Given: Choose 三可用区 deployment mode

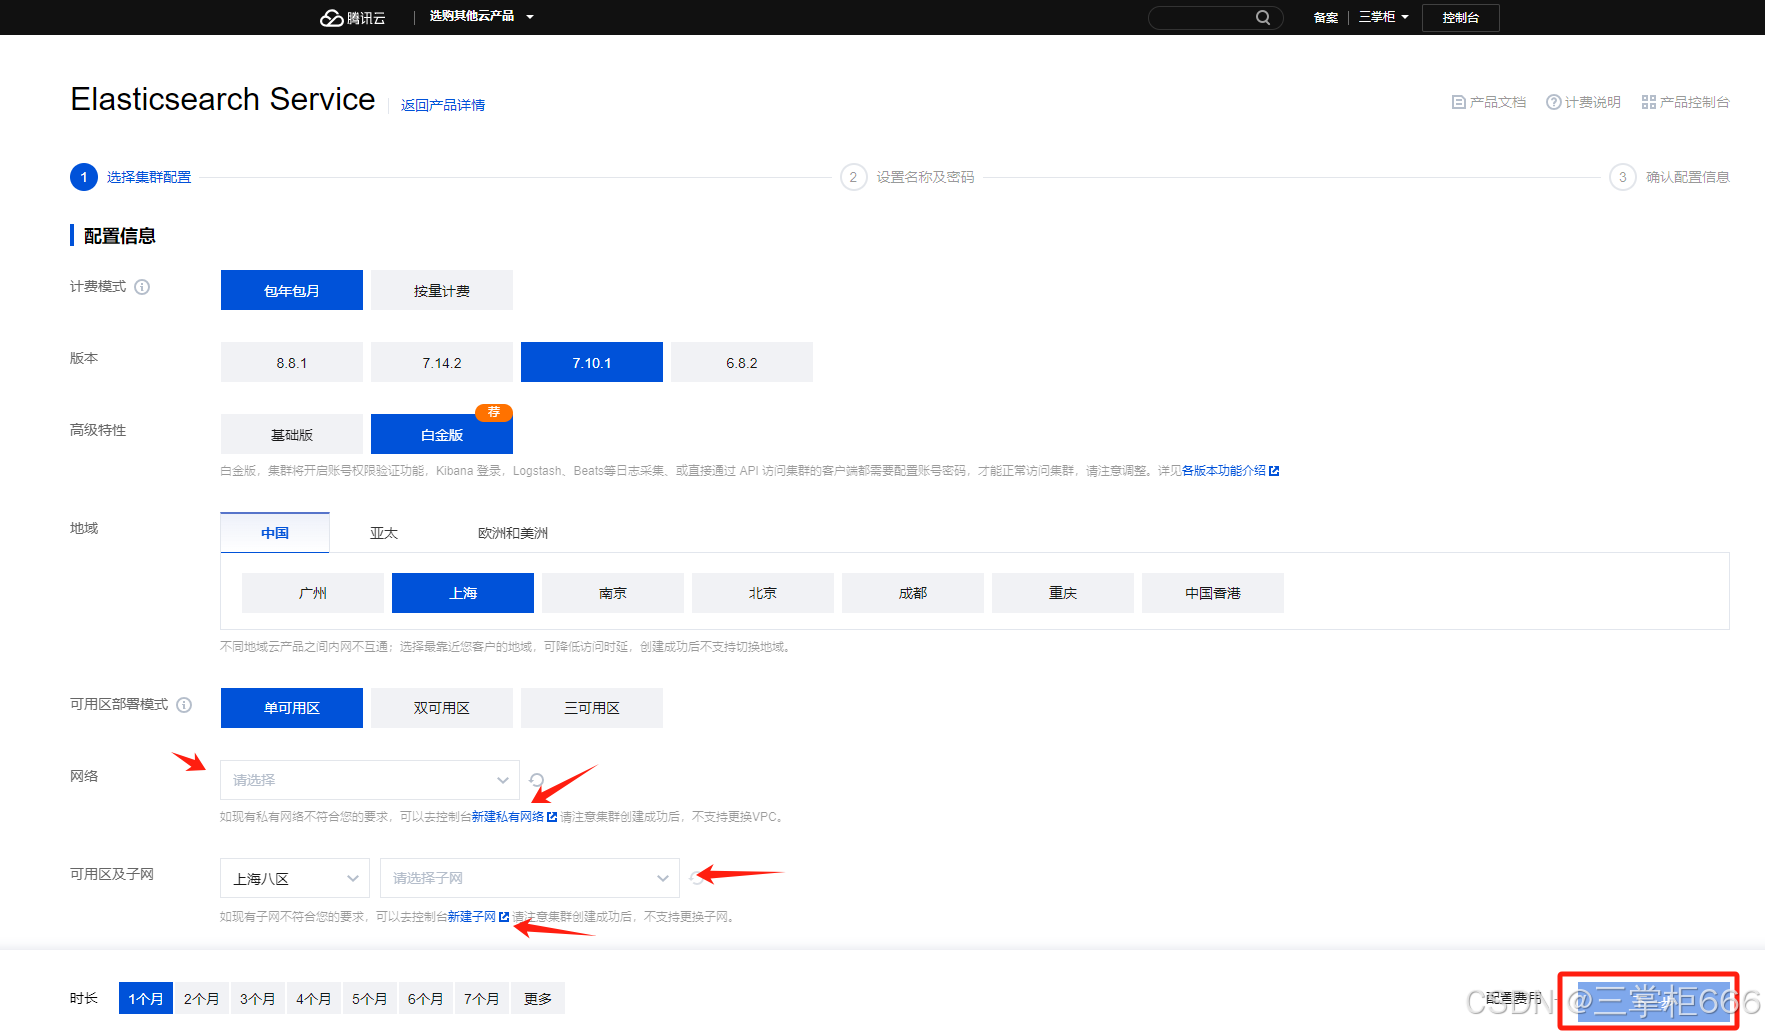Looking at the screenshot, I should [591, 707].
